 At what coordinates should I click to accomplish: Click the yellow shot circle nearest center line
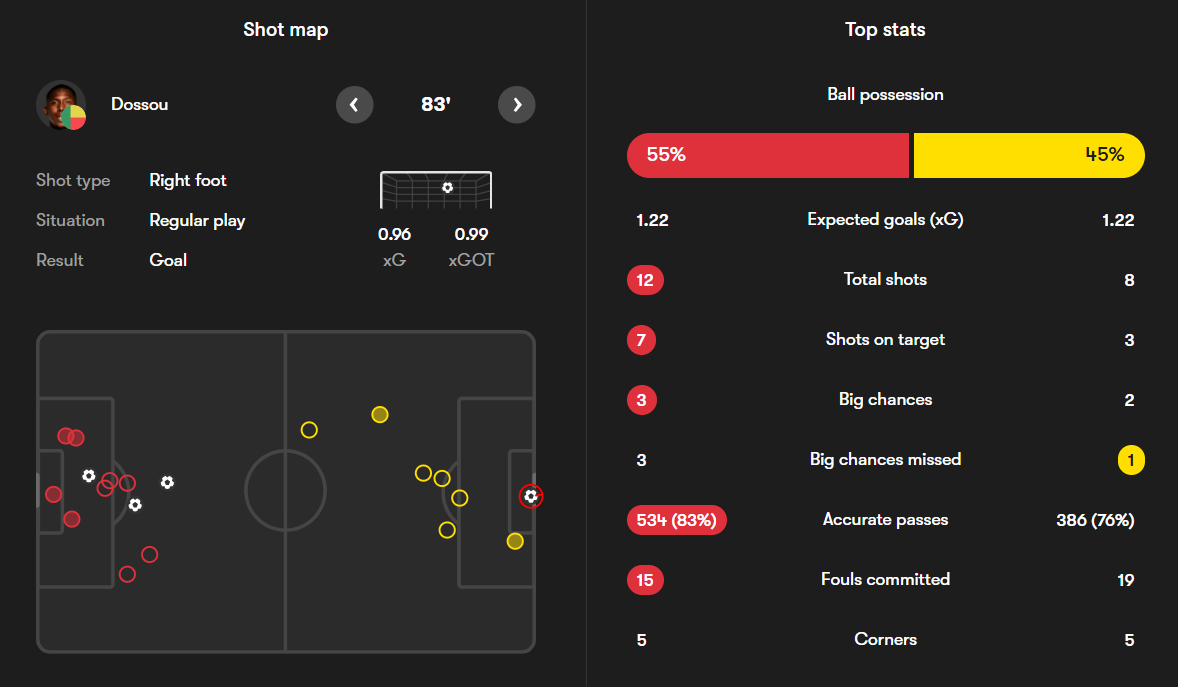tap(309, 430)
